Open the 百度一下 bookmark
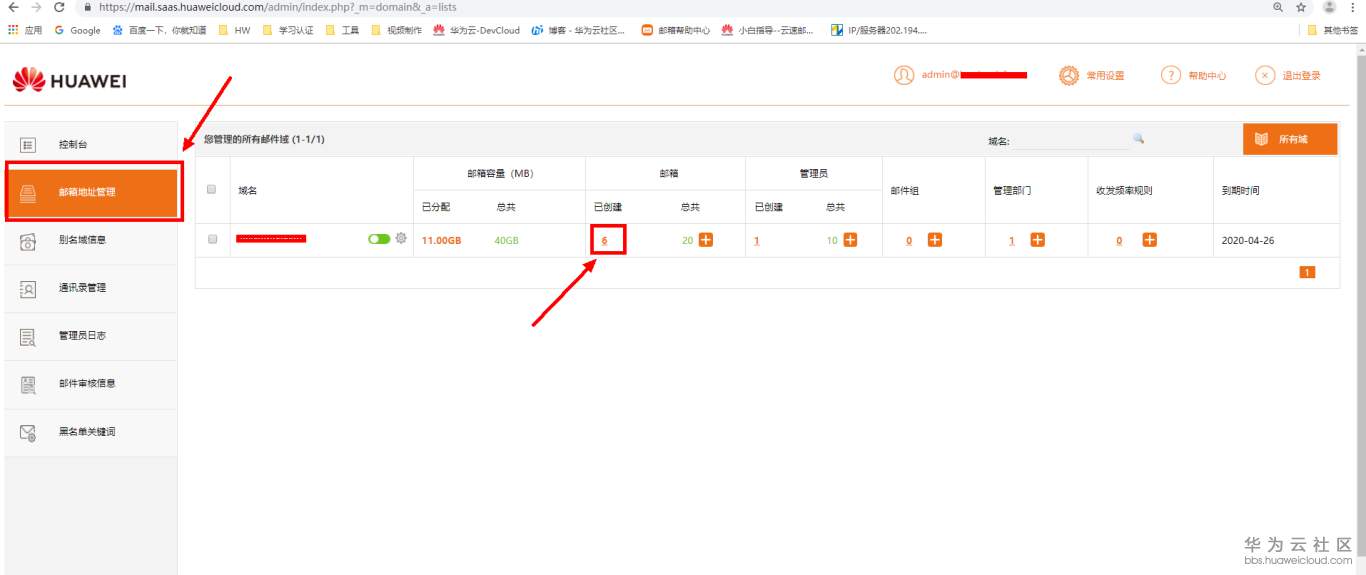This screenshot has width=1366, height=575. (x=159, y=30)
